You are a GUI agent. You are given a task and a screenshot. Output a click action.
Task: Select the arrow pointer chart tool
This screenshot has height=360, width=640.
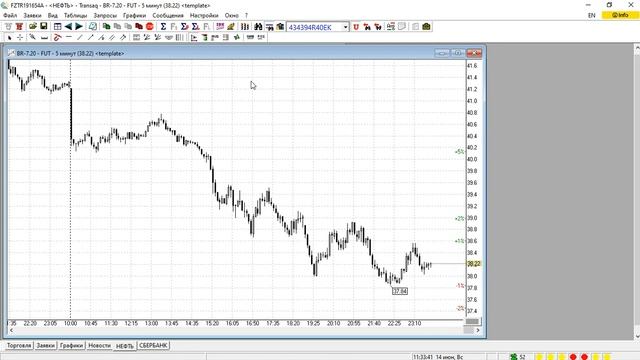point(9,38)
